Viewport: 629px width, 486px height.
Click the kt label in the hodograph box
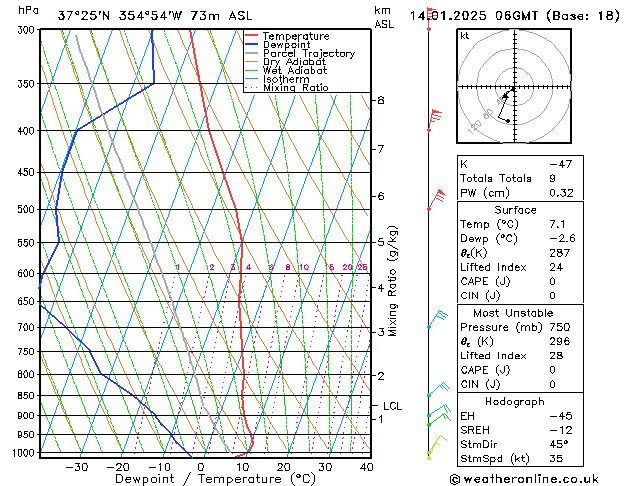click(465, 36)
